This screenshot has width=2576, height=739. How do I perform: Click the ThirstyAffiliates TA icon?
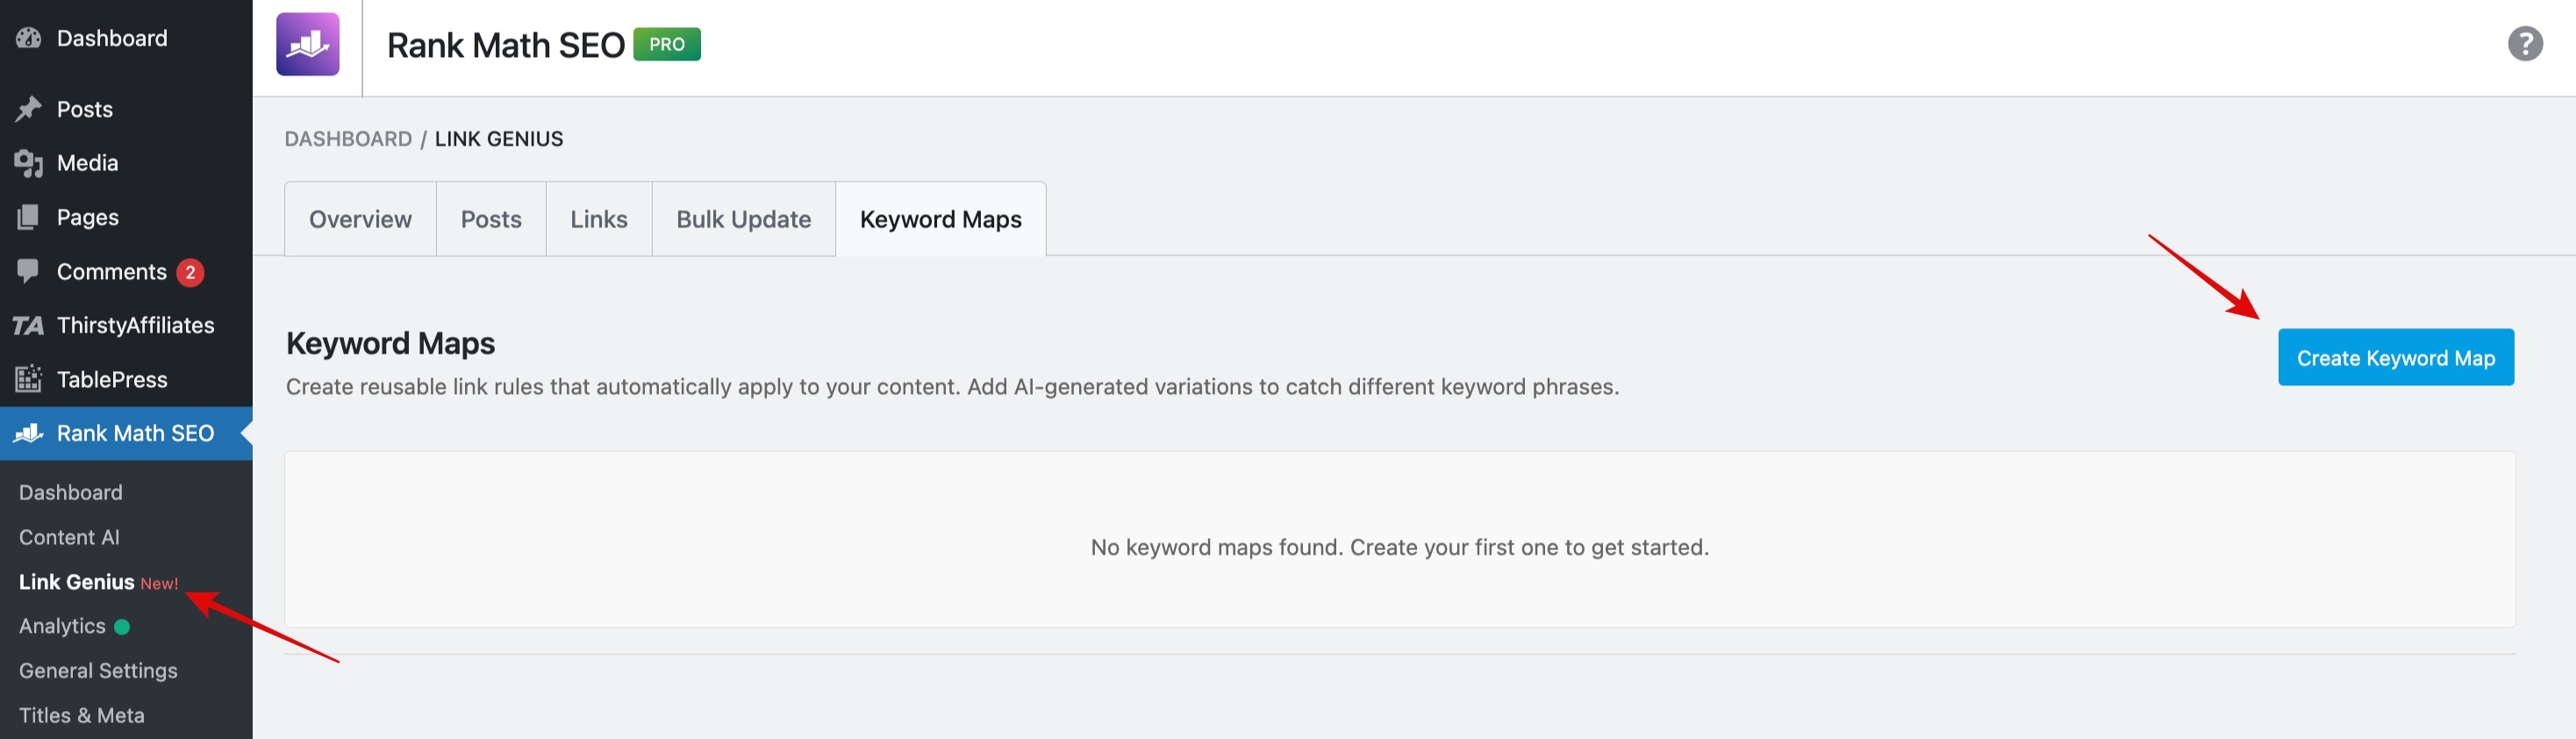28,325
